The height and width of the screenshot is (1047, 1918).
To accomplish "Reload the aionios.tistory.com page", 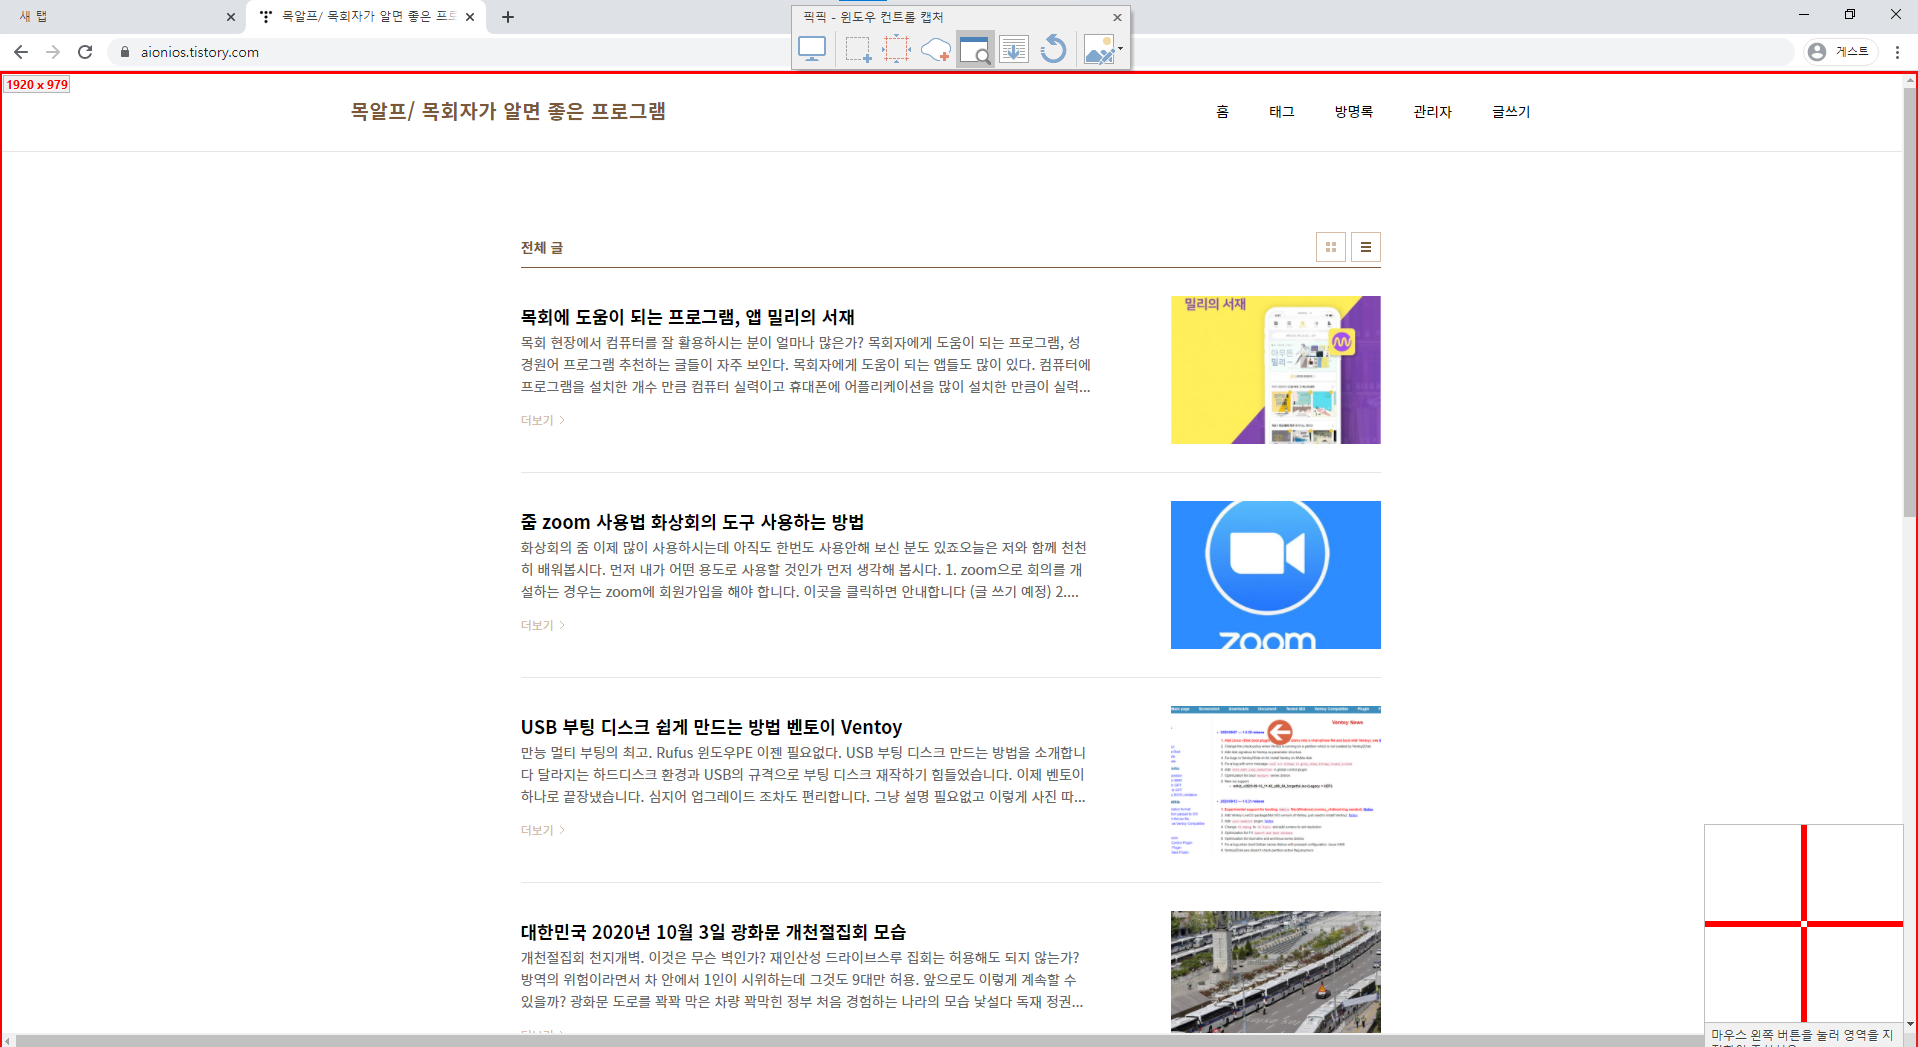I will tap(85, 52).
